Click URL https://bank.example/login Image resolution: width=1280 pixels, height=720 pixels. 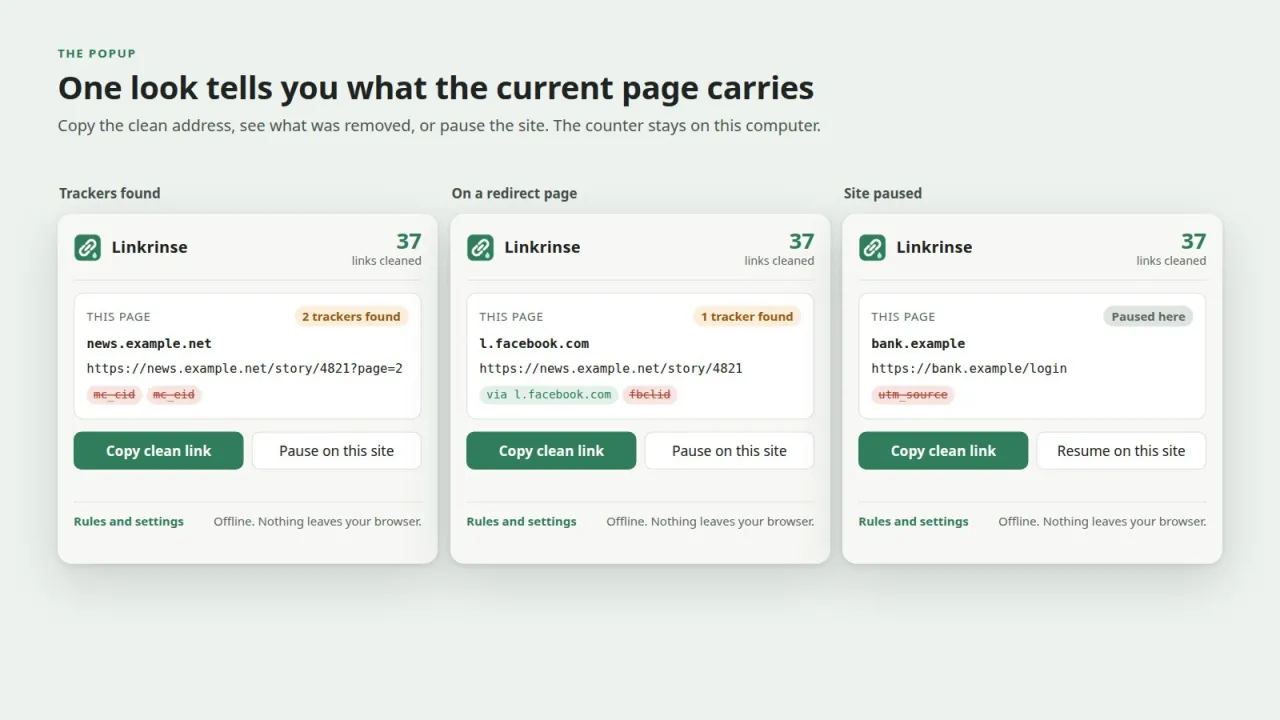pos(970,368)
